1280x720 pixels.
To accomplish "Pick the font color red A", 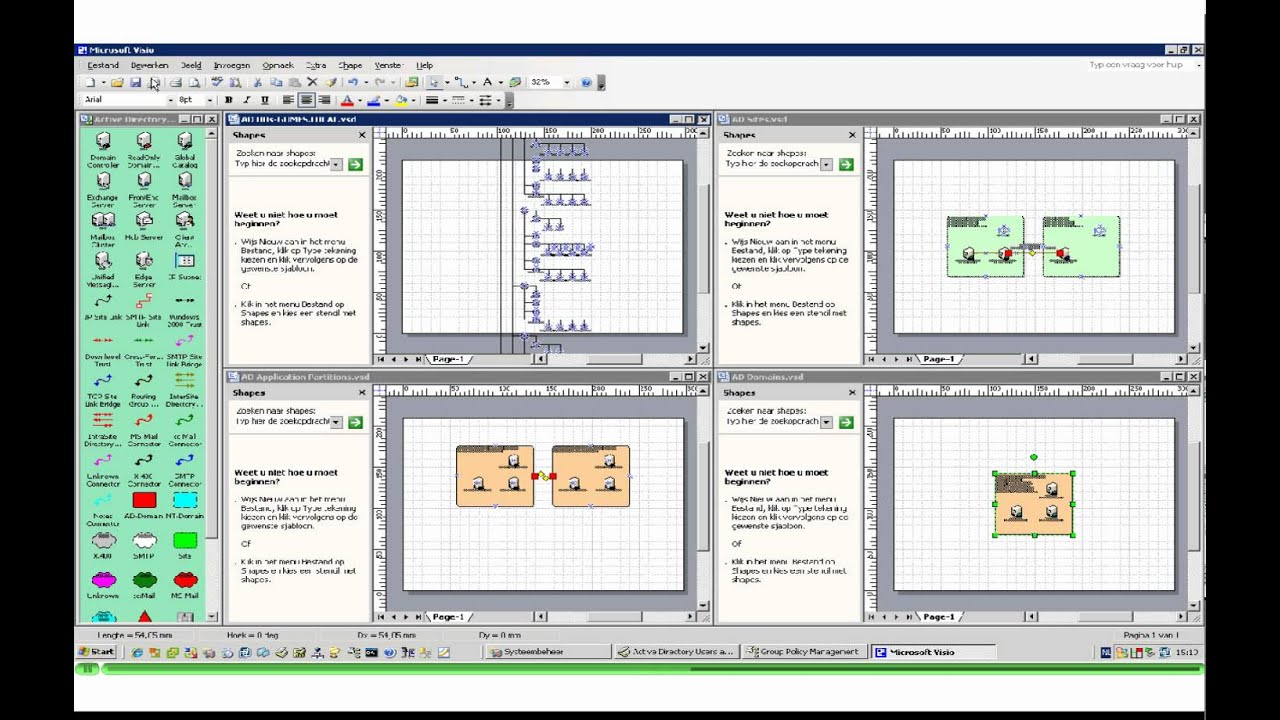I will [x=347, y=100].
